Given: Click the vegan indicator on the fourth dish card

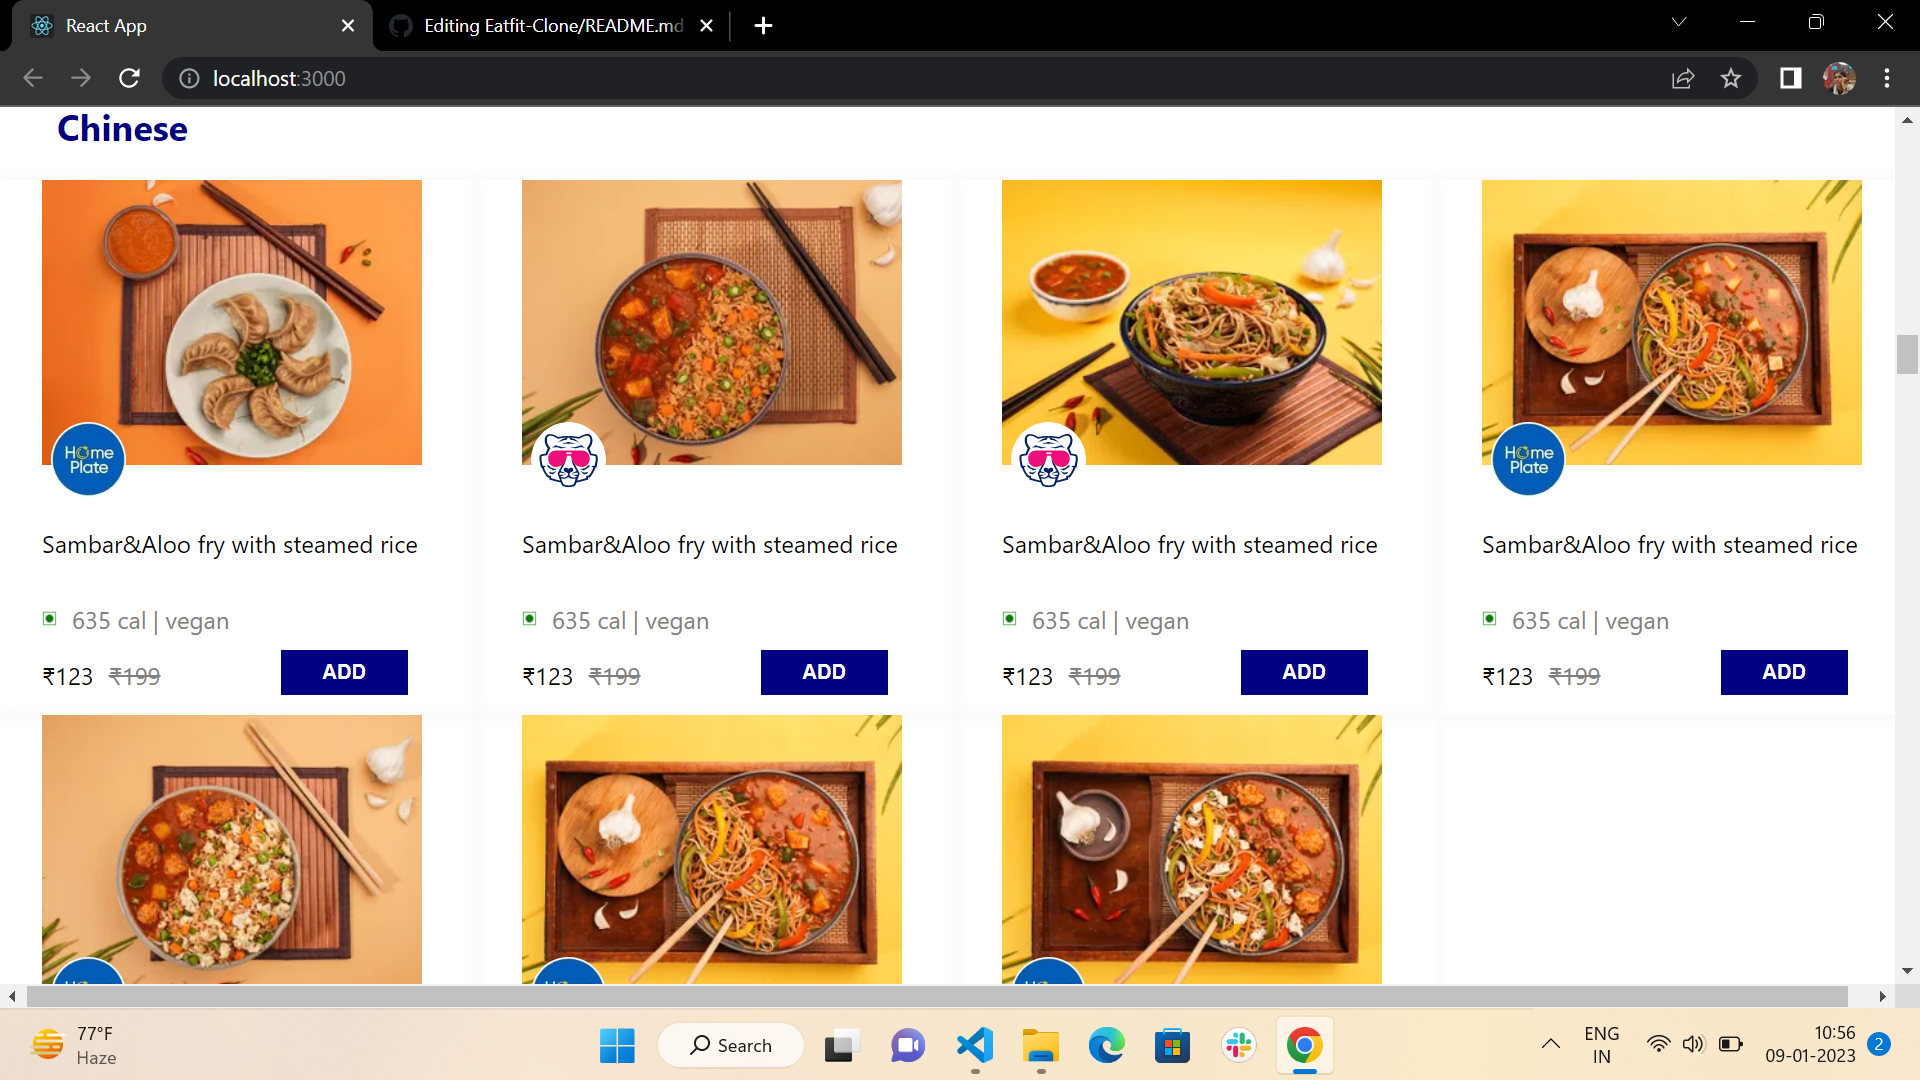Looking at the screenshot, I should pyautogui.click(x=1489, y=619).
